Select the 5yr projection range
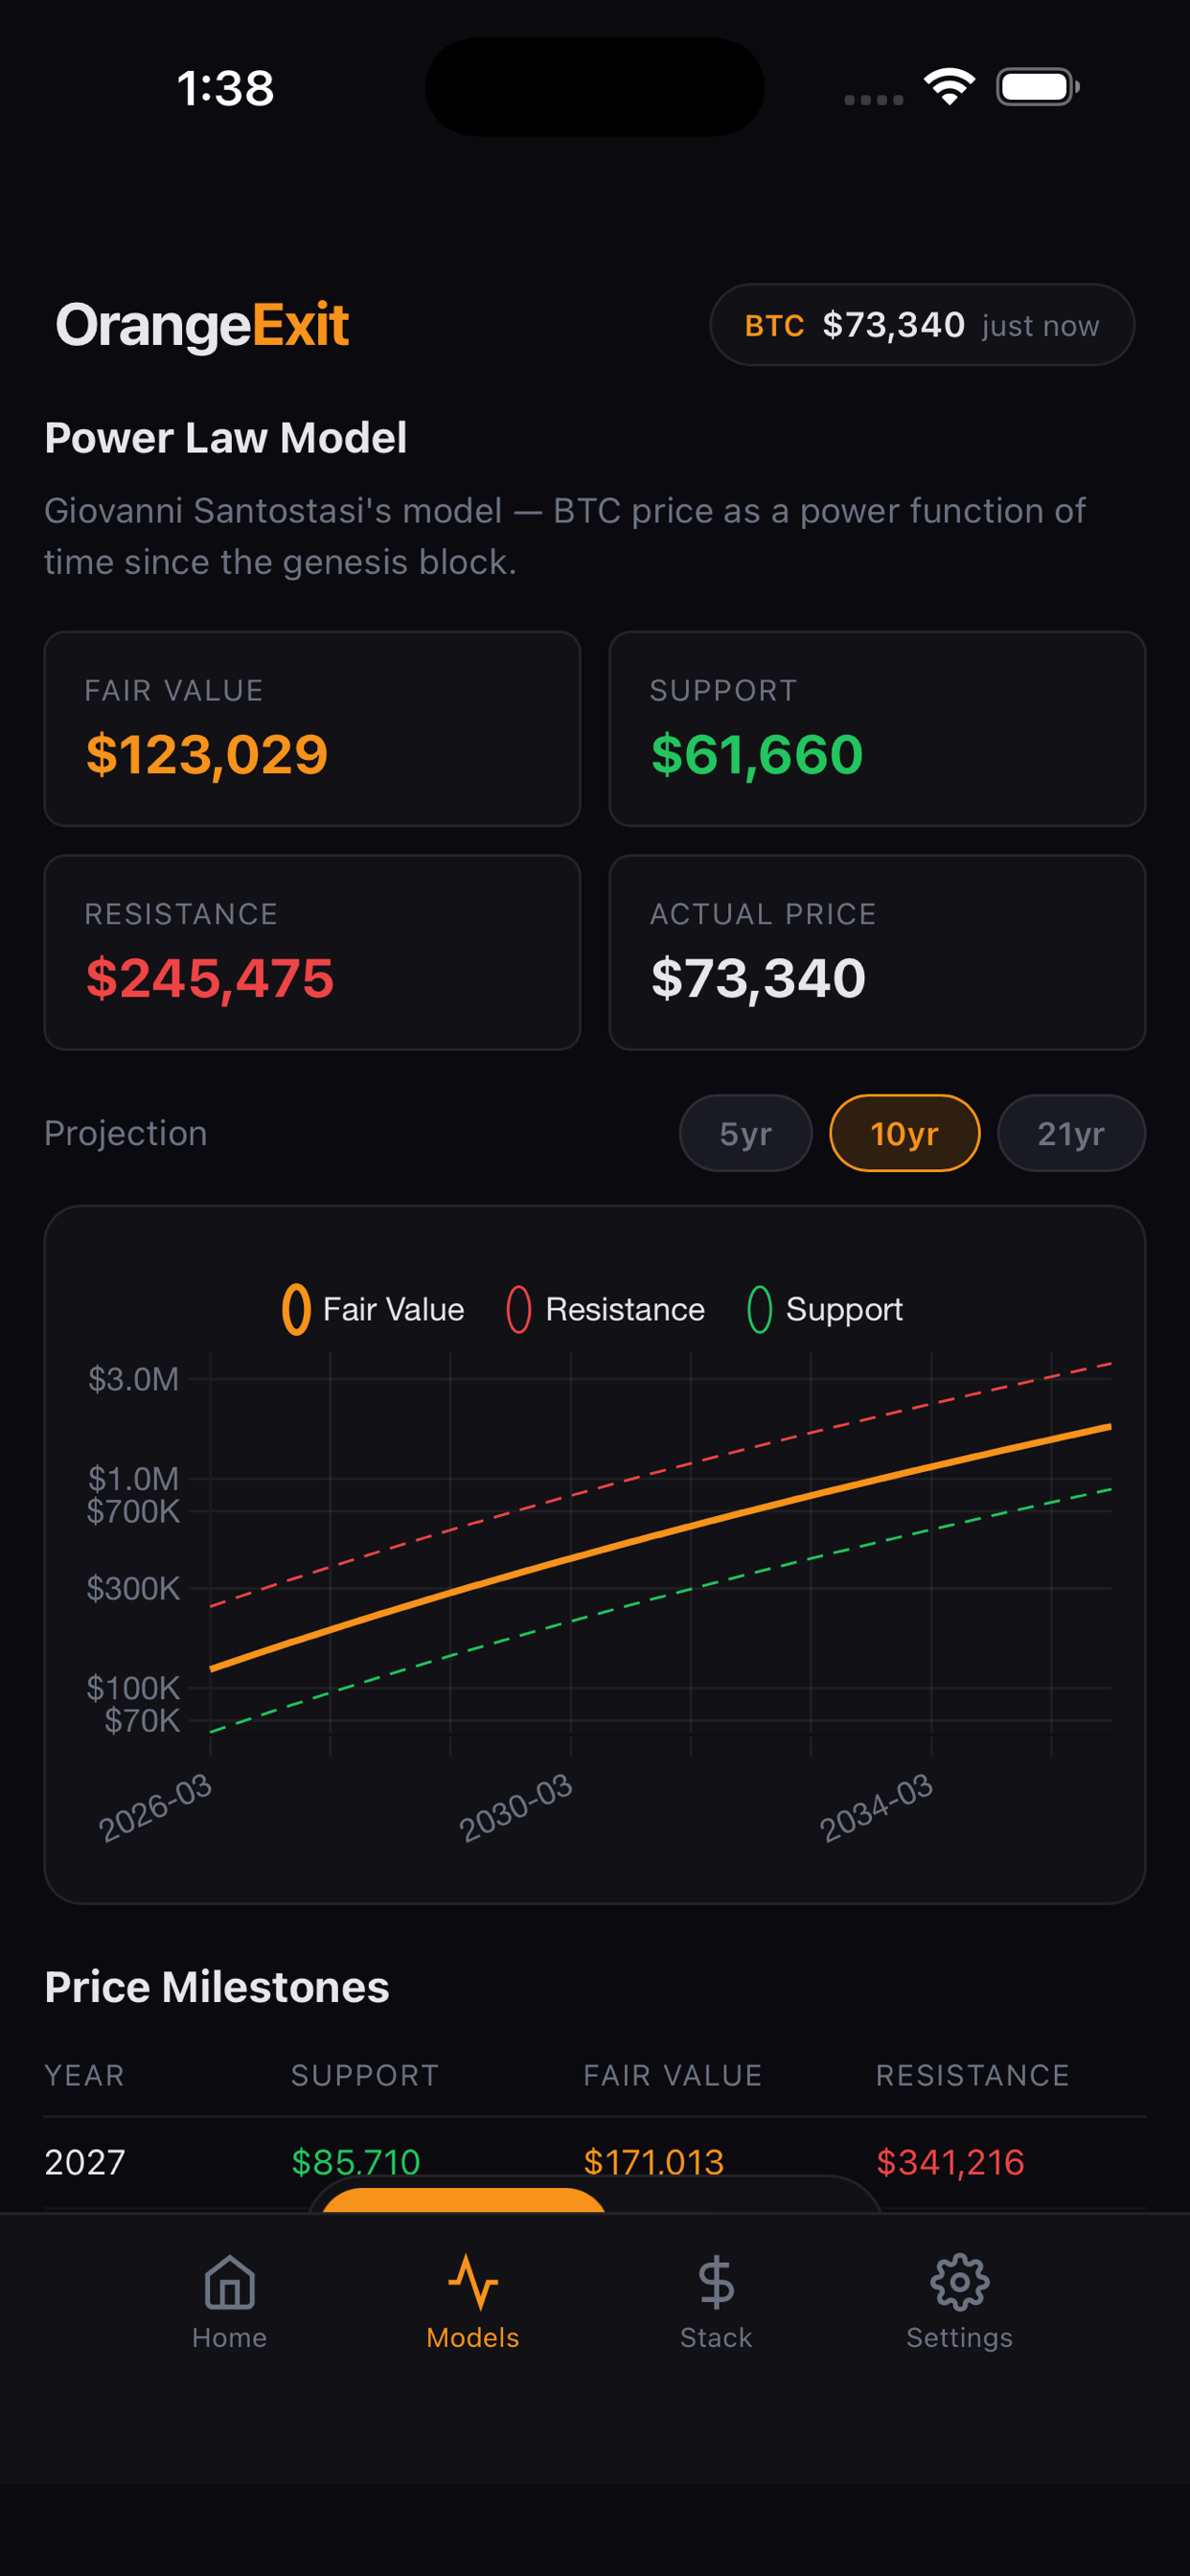The image size is (1190, 2576). 745,1133
